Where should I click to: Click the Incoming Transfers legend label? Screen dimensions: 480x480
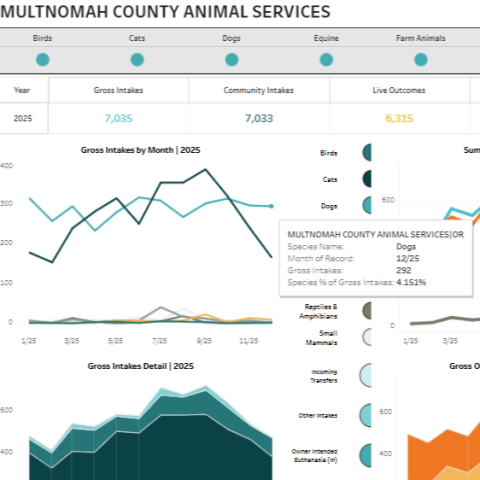click(x=324, y=376)
